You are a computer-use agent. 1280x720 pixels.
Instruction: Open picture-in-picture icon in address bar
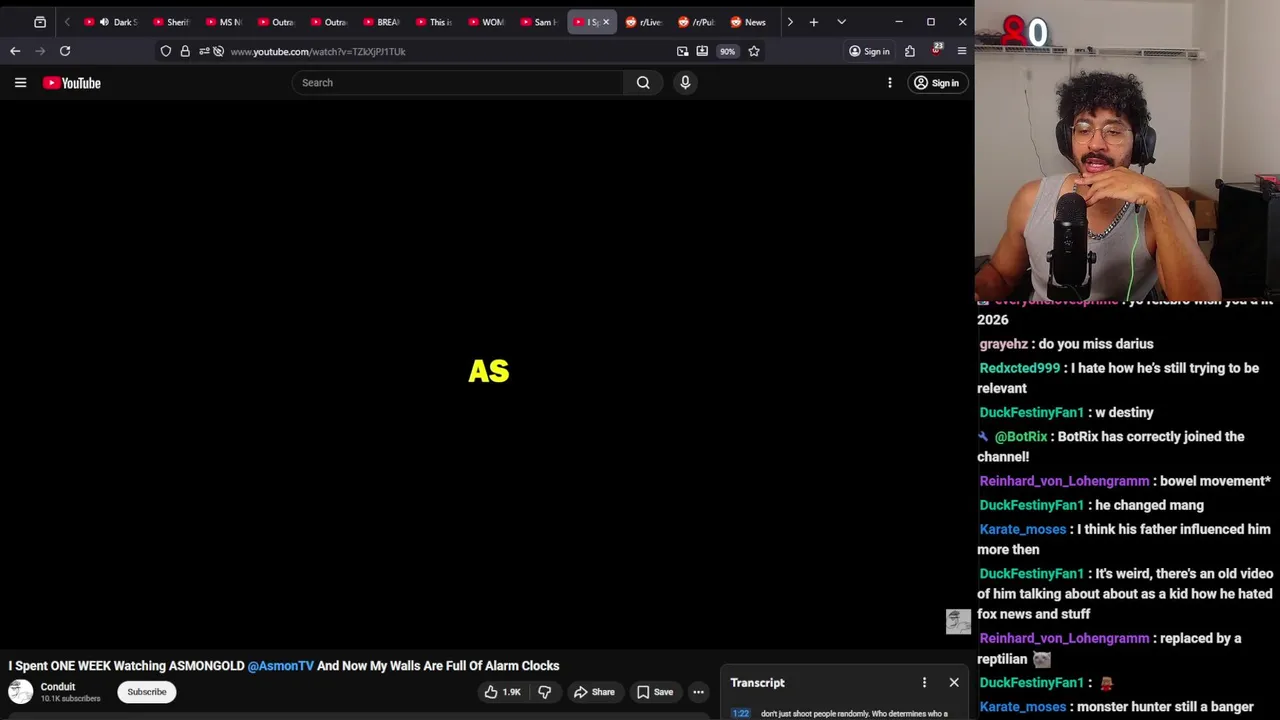[x=682, y=51]
